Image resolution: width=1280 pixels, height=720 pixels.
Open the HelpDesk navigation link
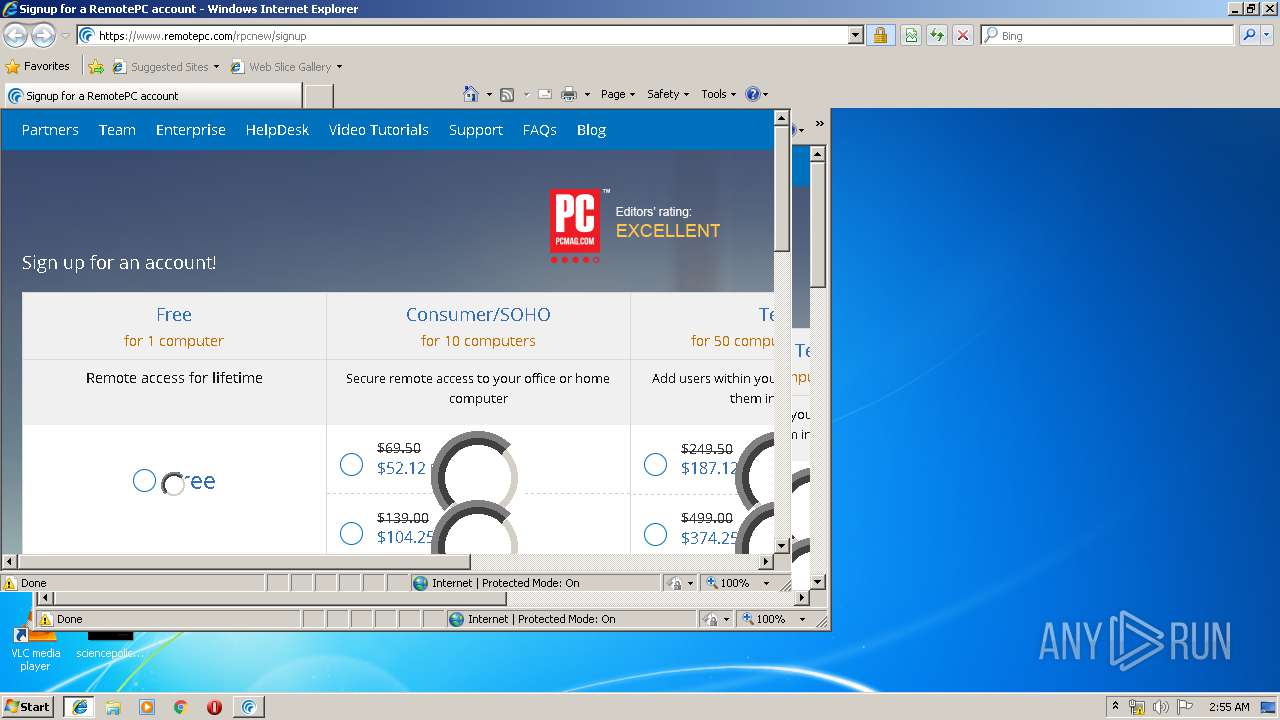[277, 130]
